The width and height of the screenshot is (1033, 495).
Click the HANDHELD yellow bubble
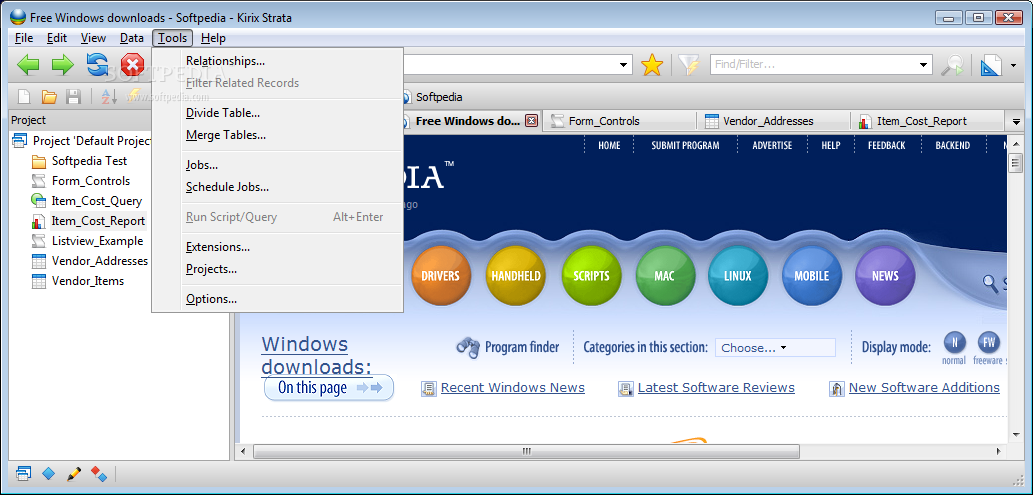(516, 276)
